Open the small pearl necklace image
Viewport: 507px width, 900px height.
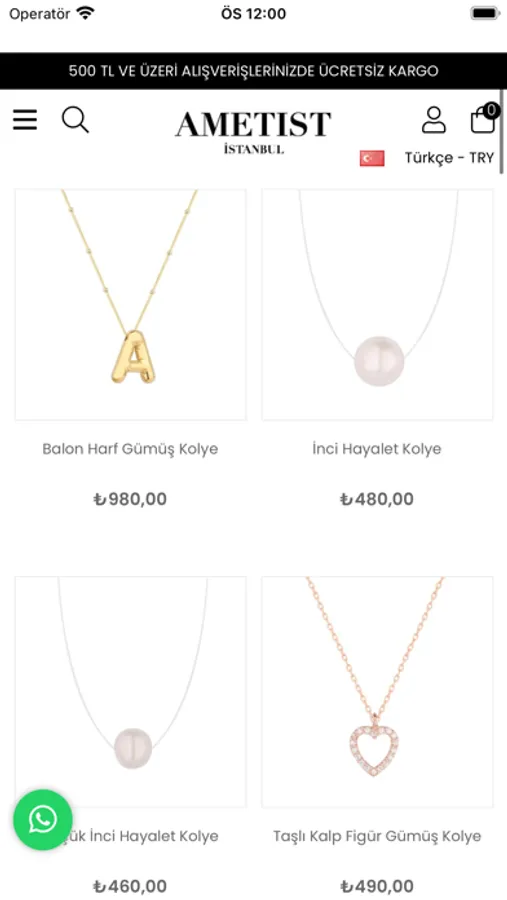pos(130,692)
